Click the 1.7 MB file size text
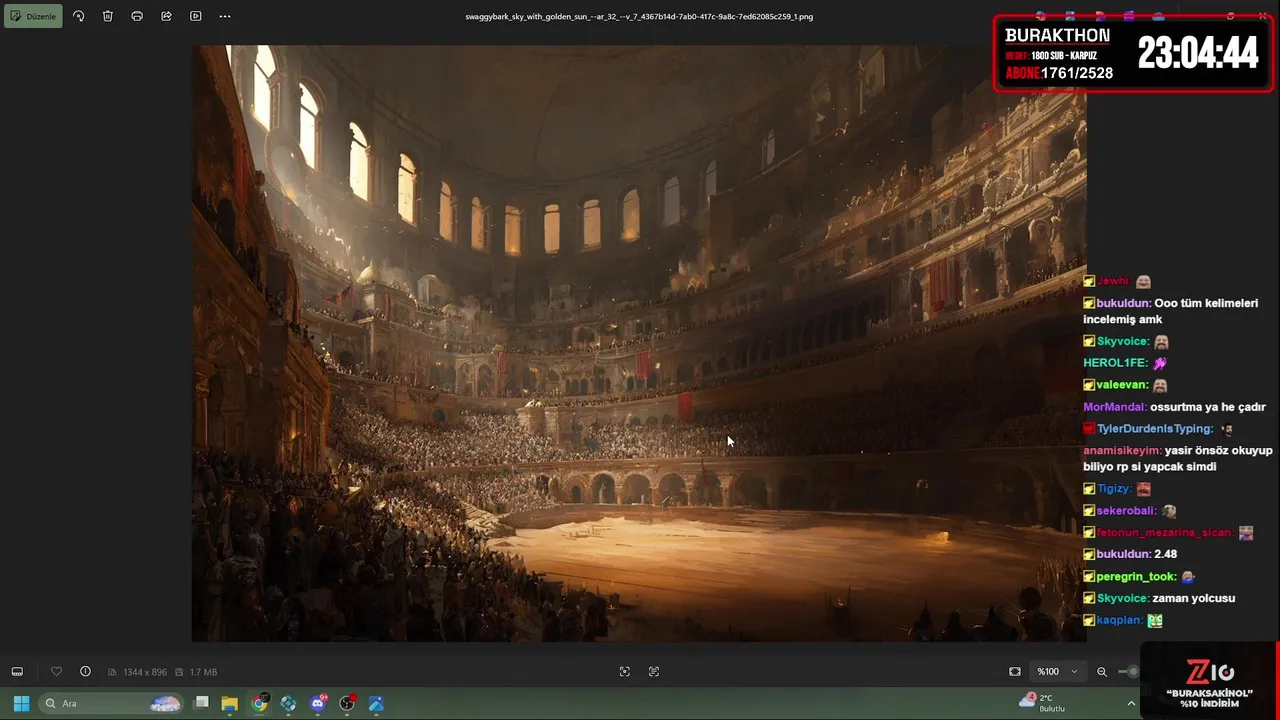The width and height of the screenshot is (1280, 720). [203, 672]
